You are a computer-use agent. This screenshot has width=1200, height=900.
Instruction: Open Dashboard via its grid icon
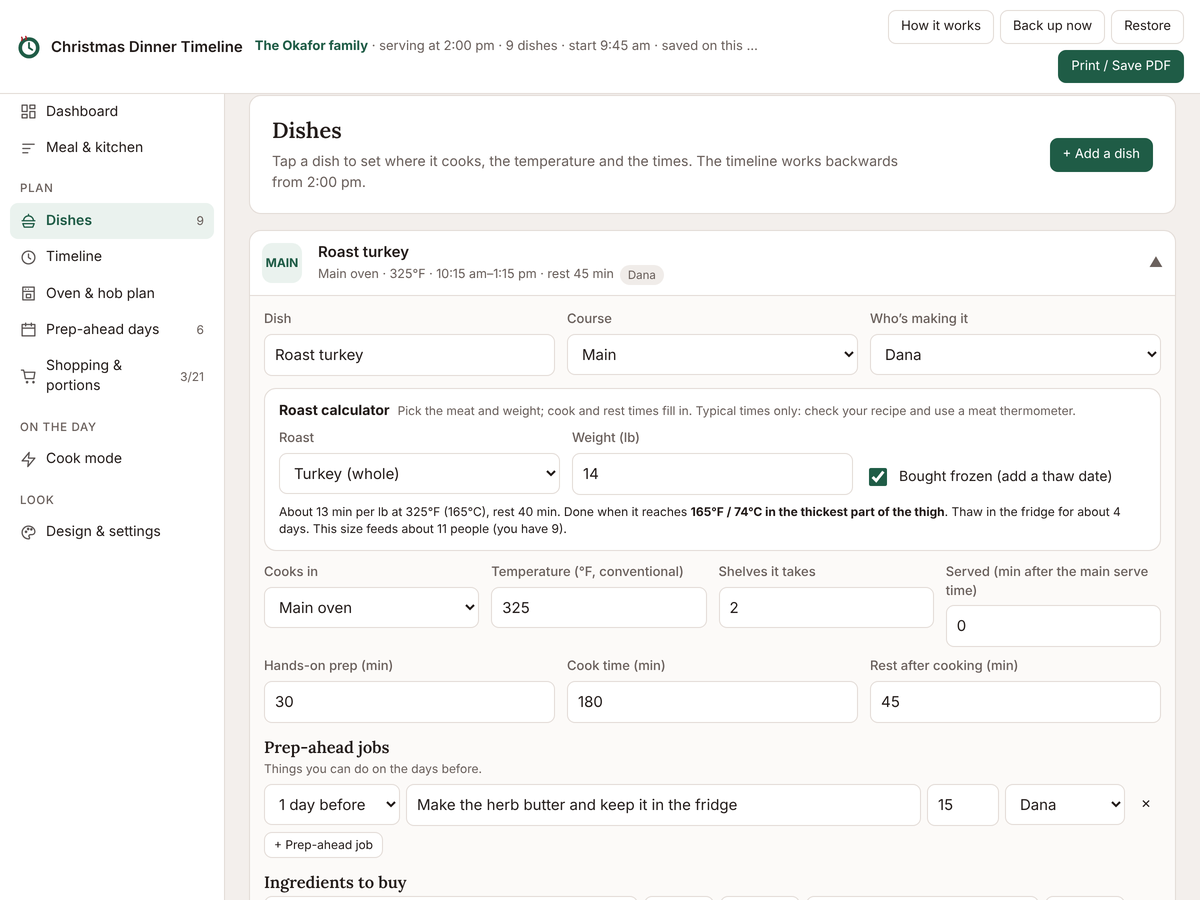coord(28,111)
